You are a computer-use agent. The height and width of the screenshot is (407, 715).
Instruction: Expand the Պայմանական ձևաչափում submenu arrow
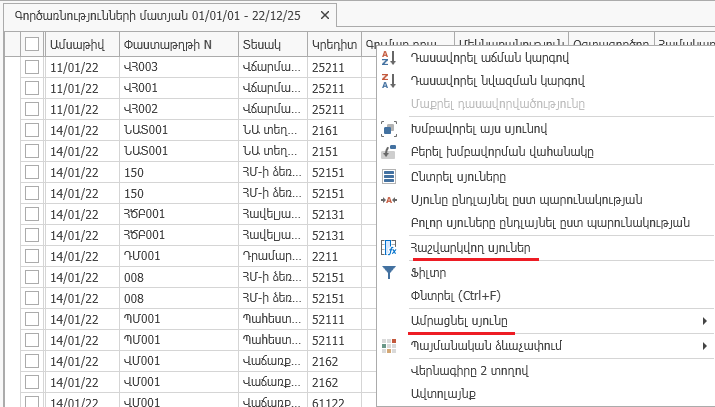[705, 345]
